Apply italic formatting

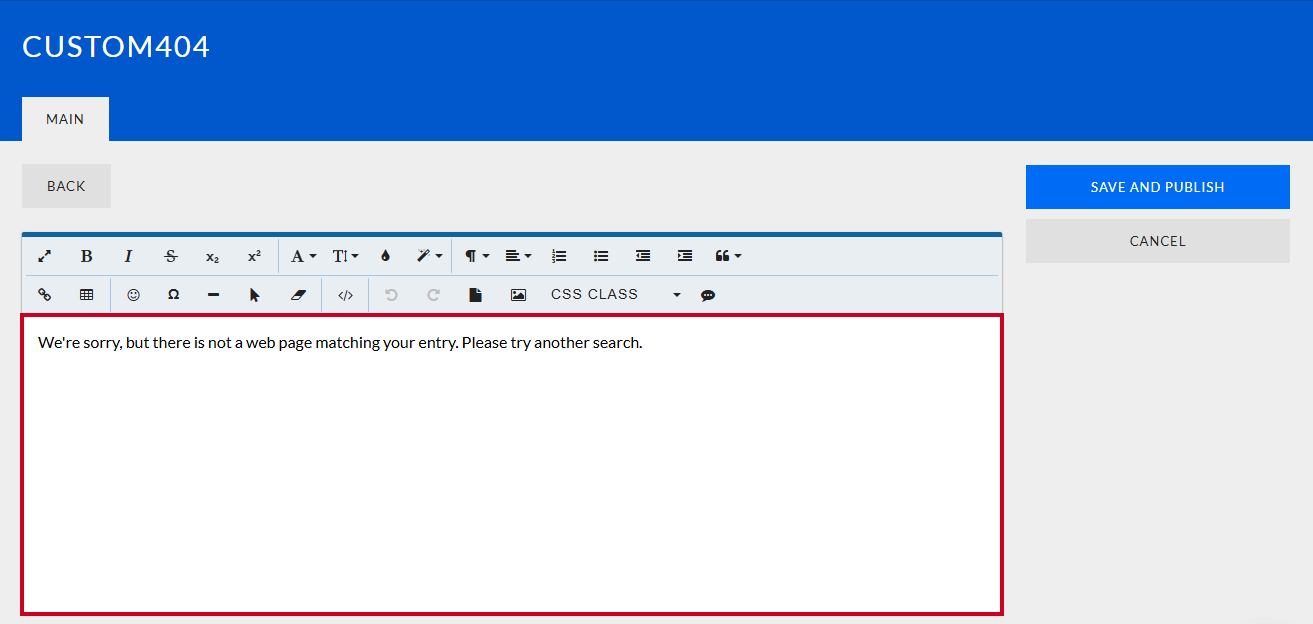click(128, 256)
